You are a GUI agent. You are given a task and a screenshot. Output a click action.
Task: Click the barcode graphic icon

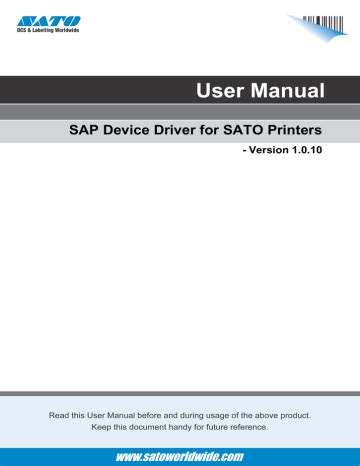[x=318, y=29]
